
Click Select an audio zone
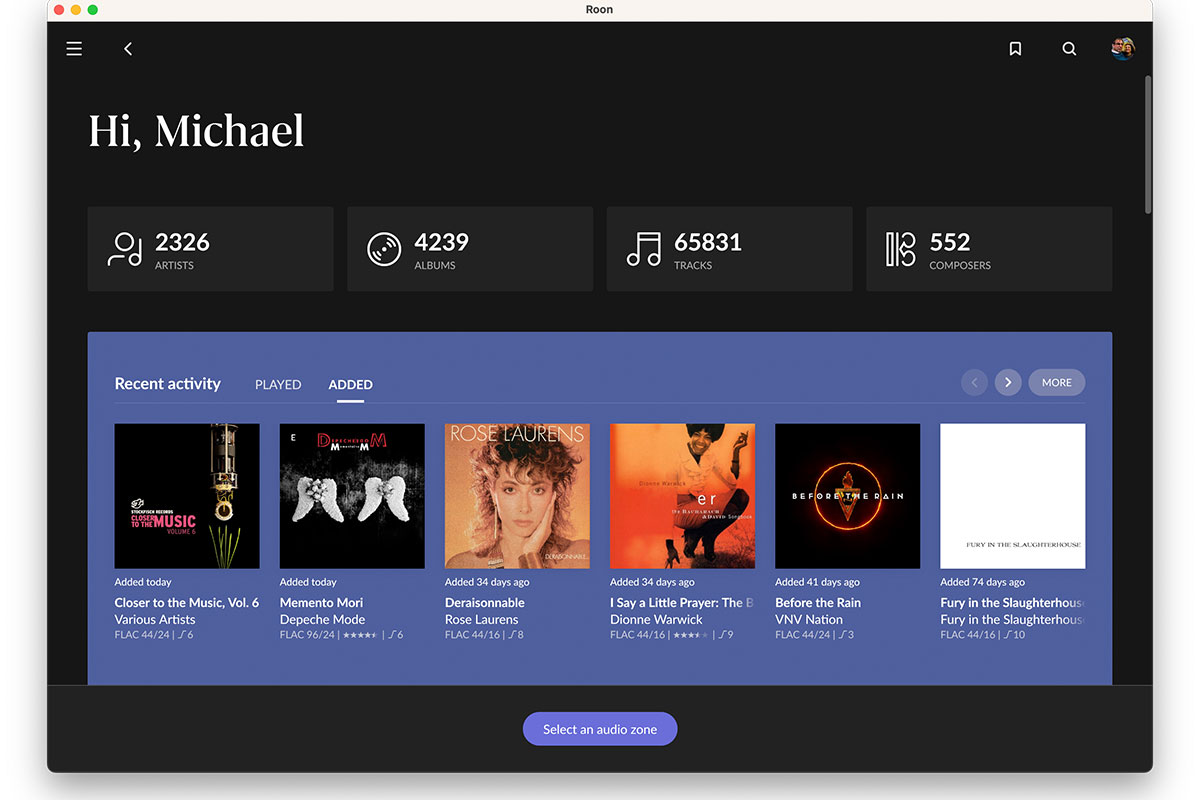coord(600,729)
